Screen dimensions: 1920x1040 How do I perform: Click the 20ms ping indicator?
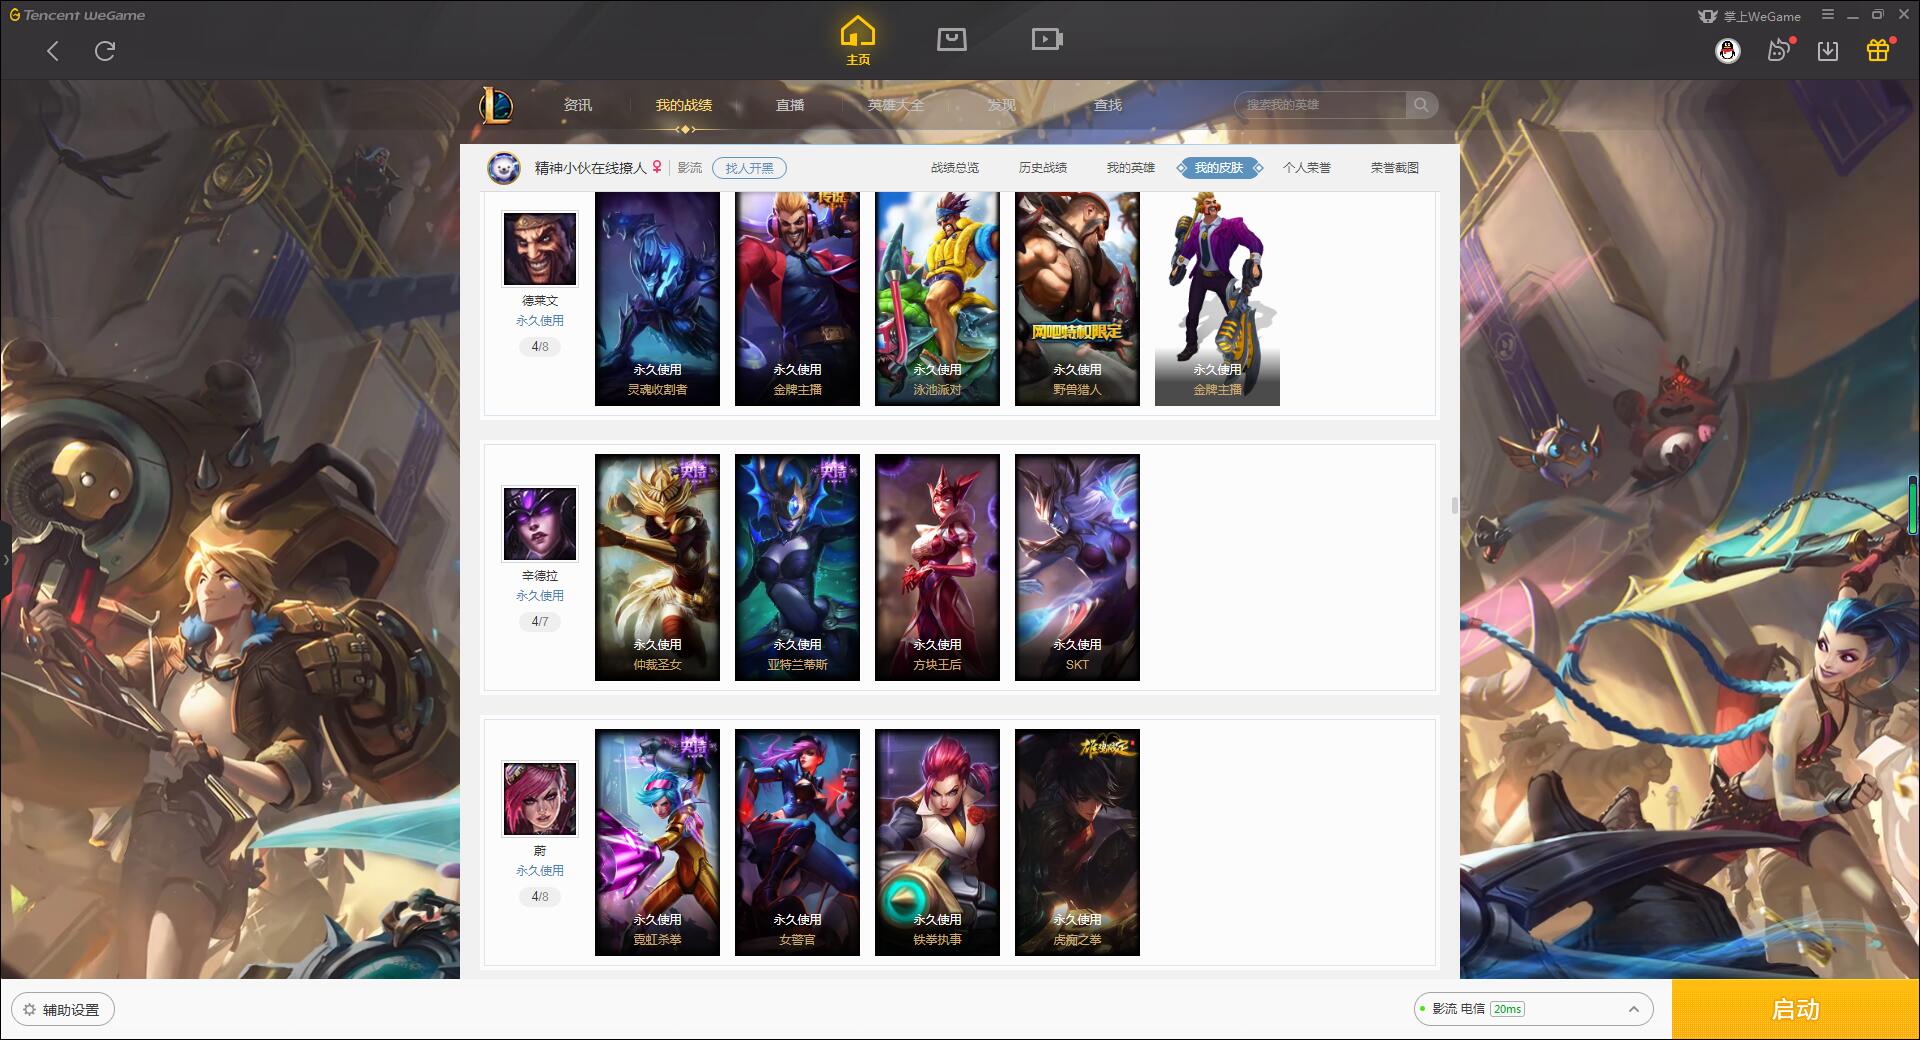(x=1507, y=1009)
